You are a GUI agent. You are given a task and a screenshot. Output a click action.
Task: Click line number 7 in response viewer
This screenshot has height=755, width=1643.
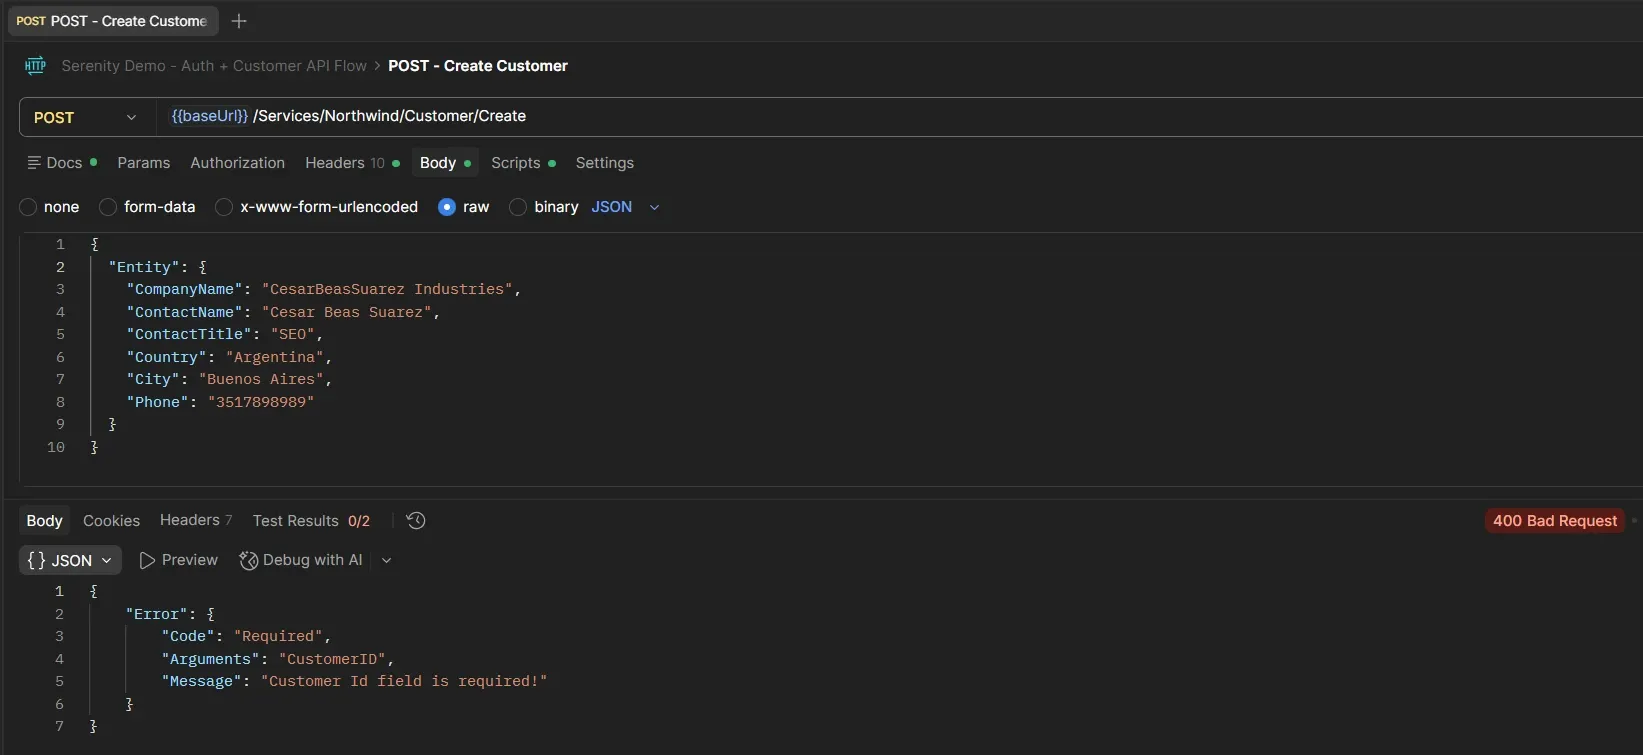(59, 726)
